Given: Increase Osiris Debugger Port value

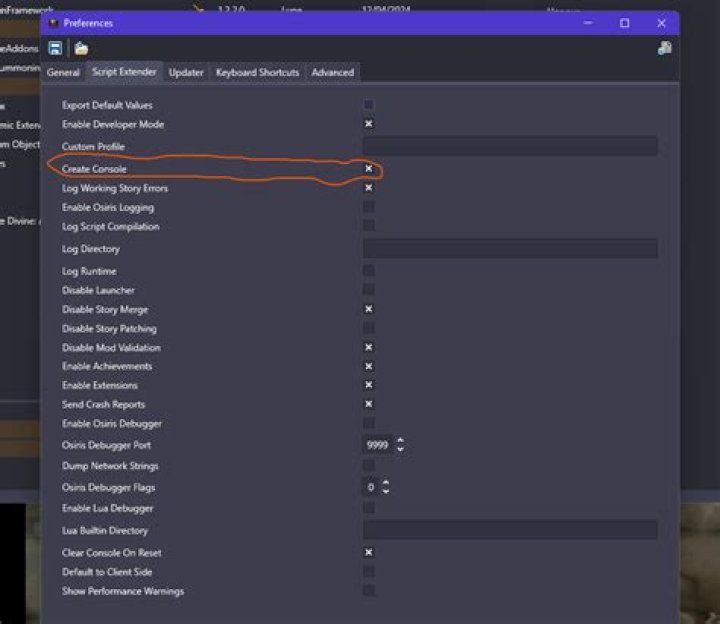Looking at the screenshot, I should (400, 440).
